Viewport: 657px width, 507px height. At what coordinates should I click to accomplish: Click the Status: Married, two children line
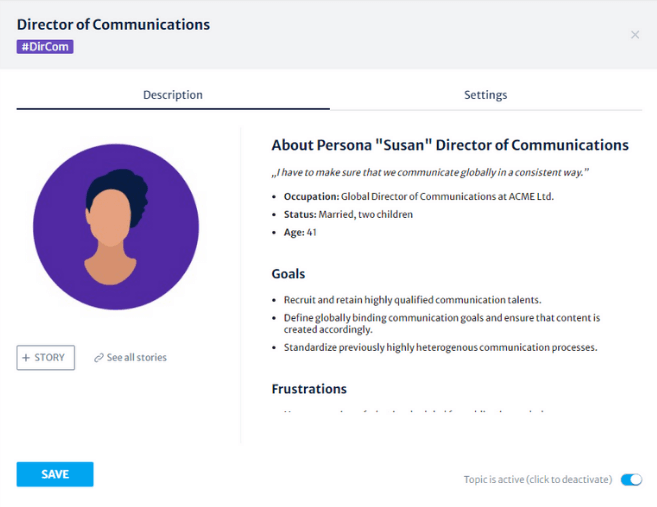click(348, 214)
